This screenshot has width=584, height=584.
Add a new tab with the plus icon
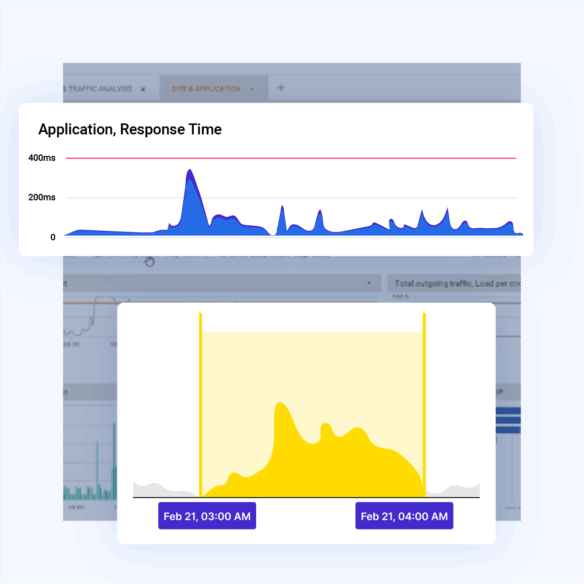coord(281,88)
